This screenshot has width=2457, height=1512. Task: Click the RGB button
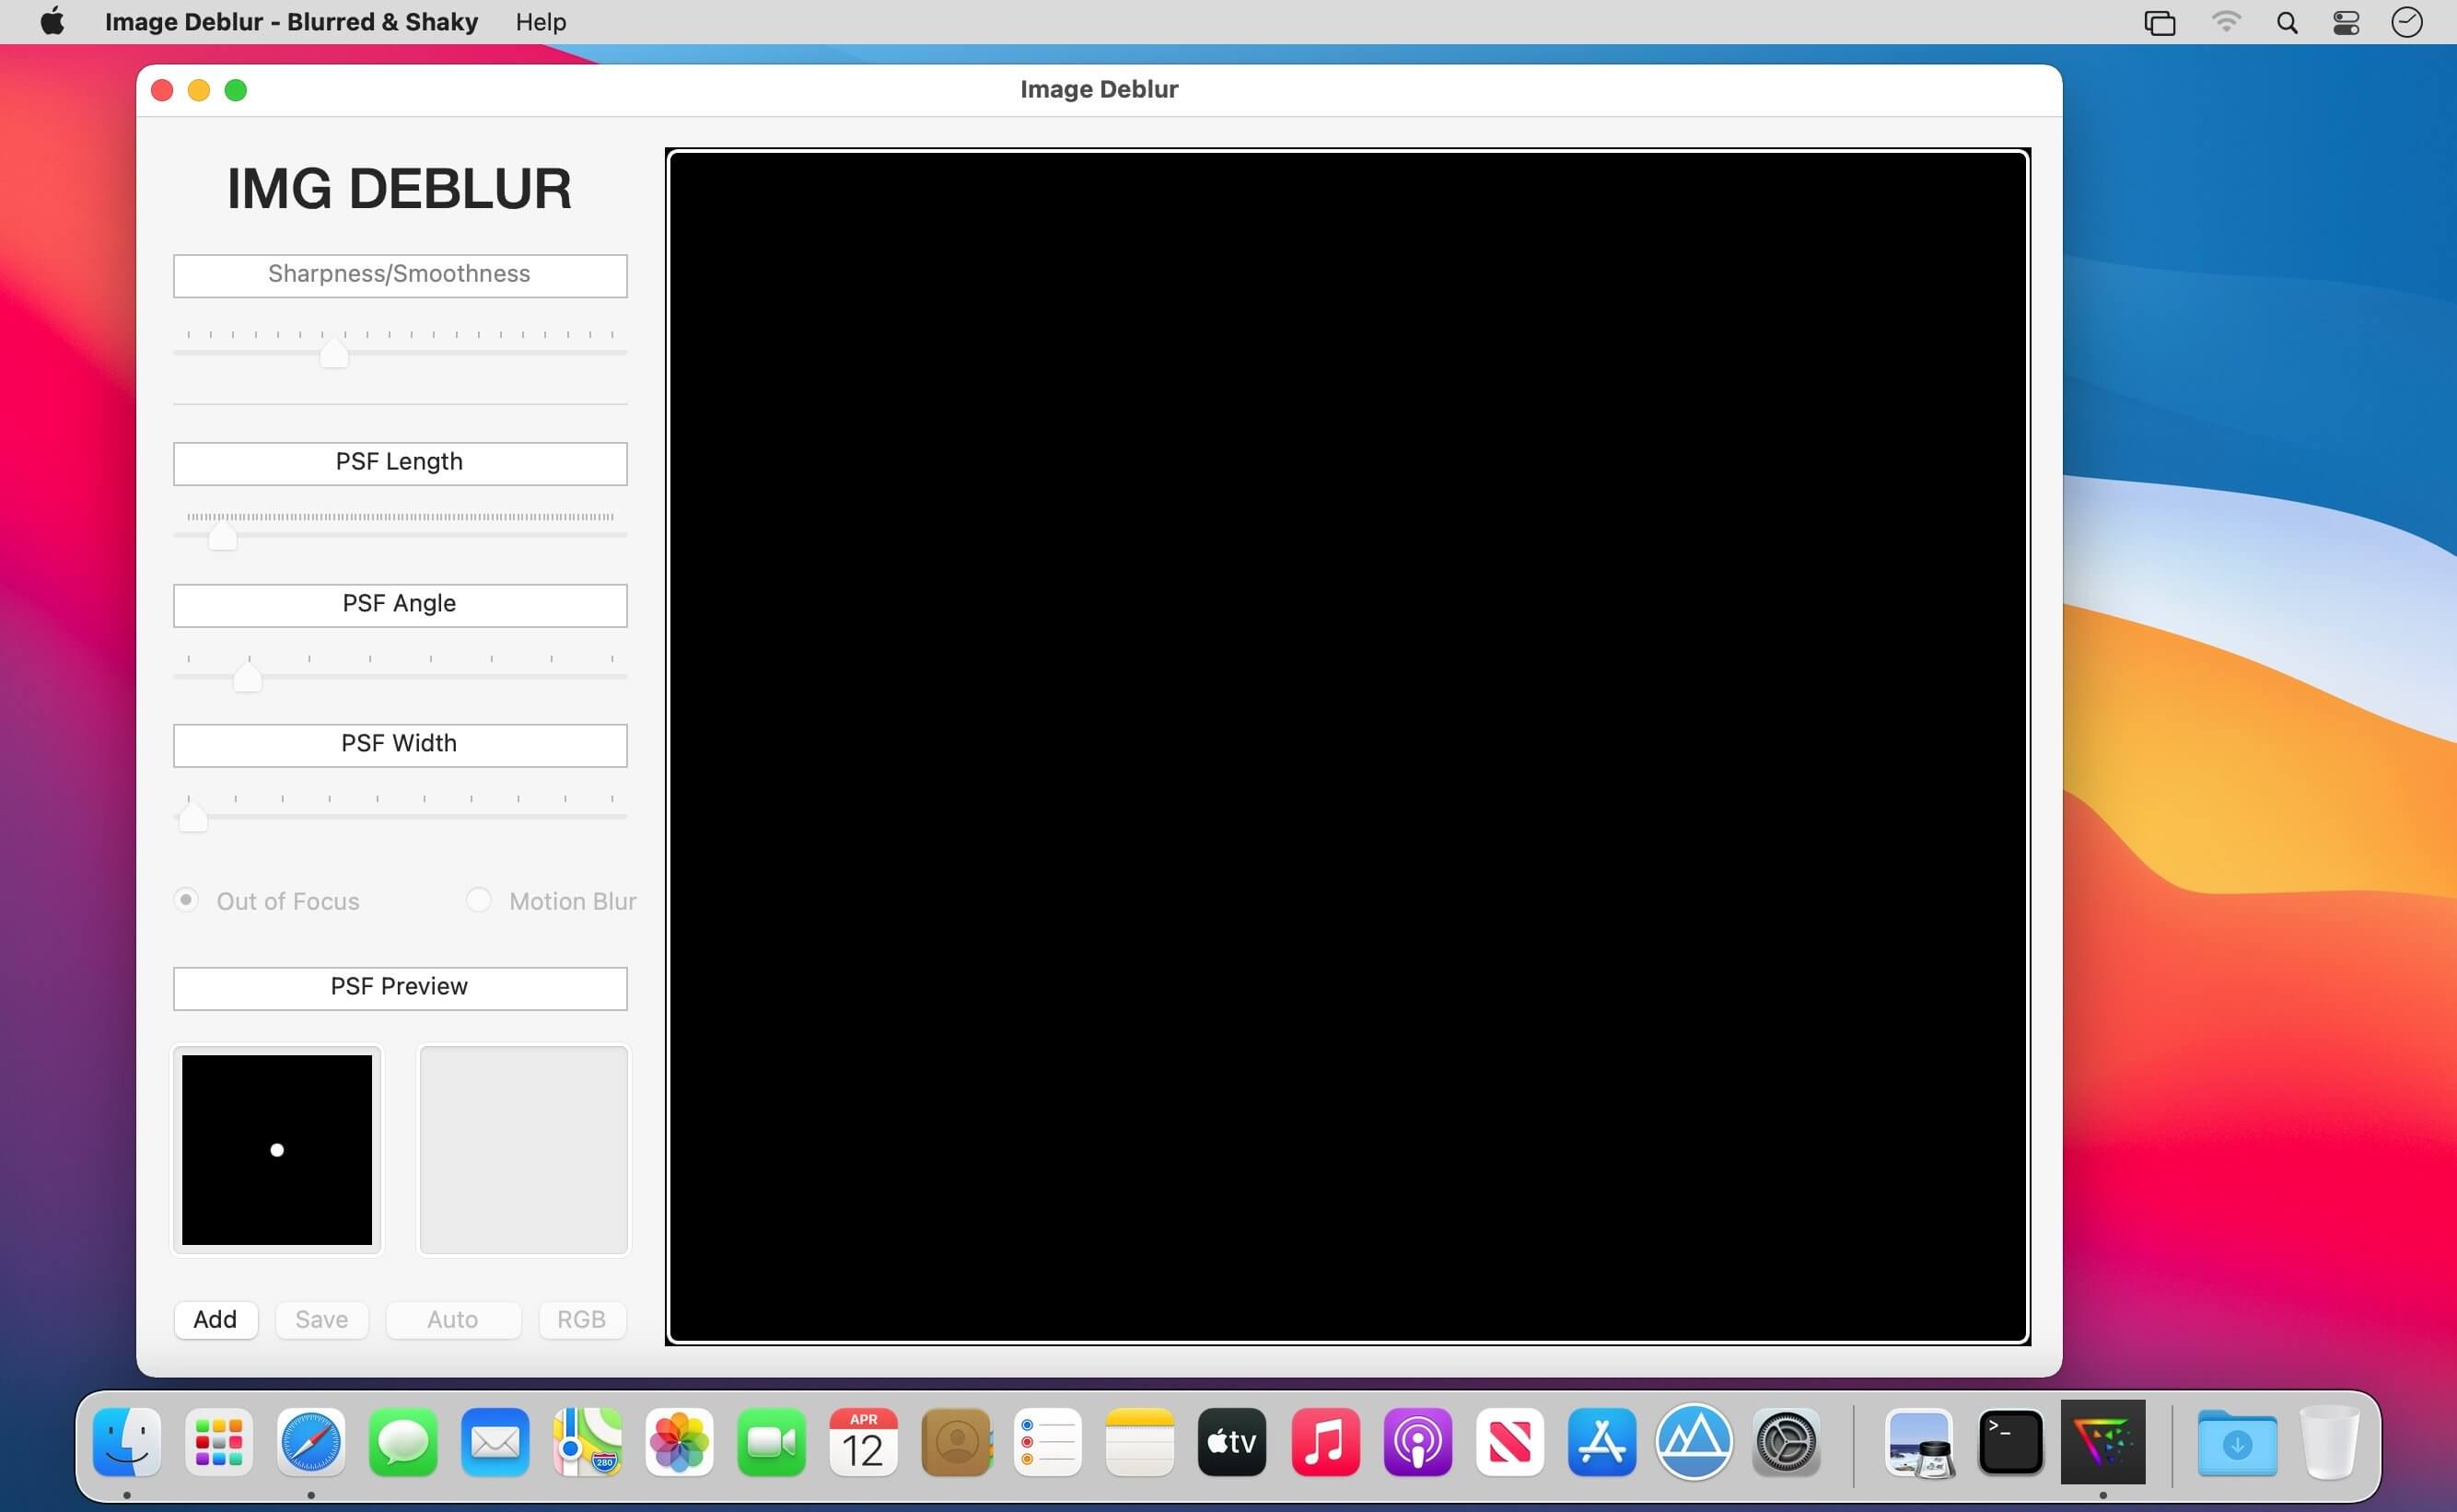pyautogui.click(x=581, y=1319)
